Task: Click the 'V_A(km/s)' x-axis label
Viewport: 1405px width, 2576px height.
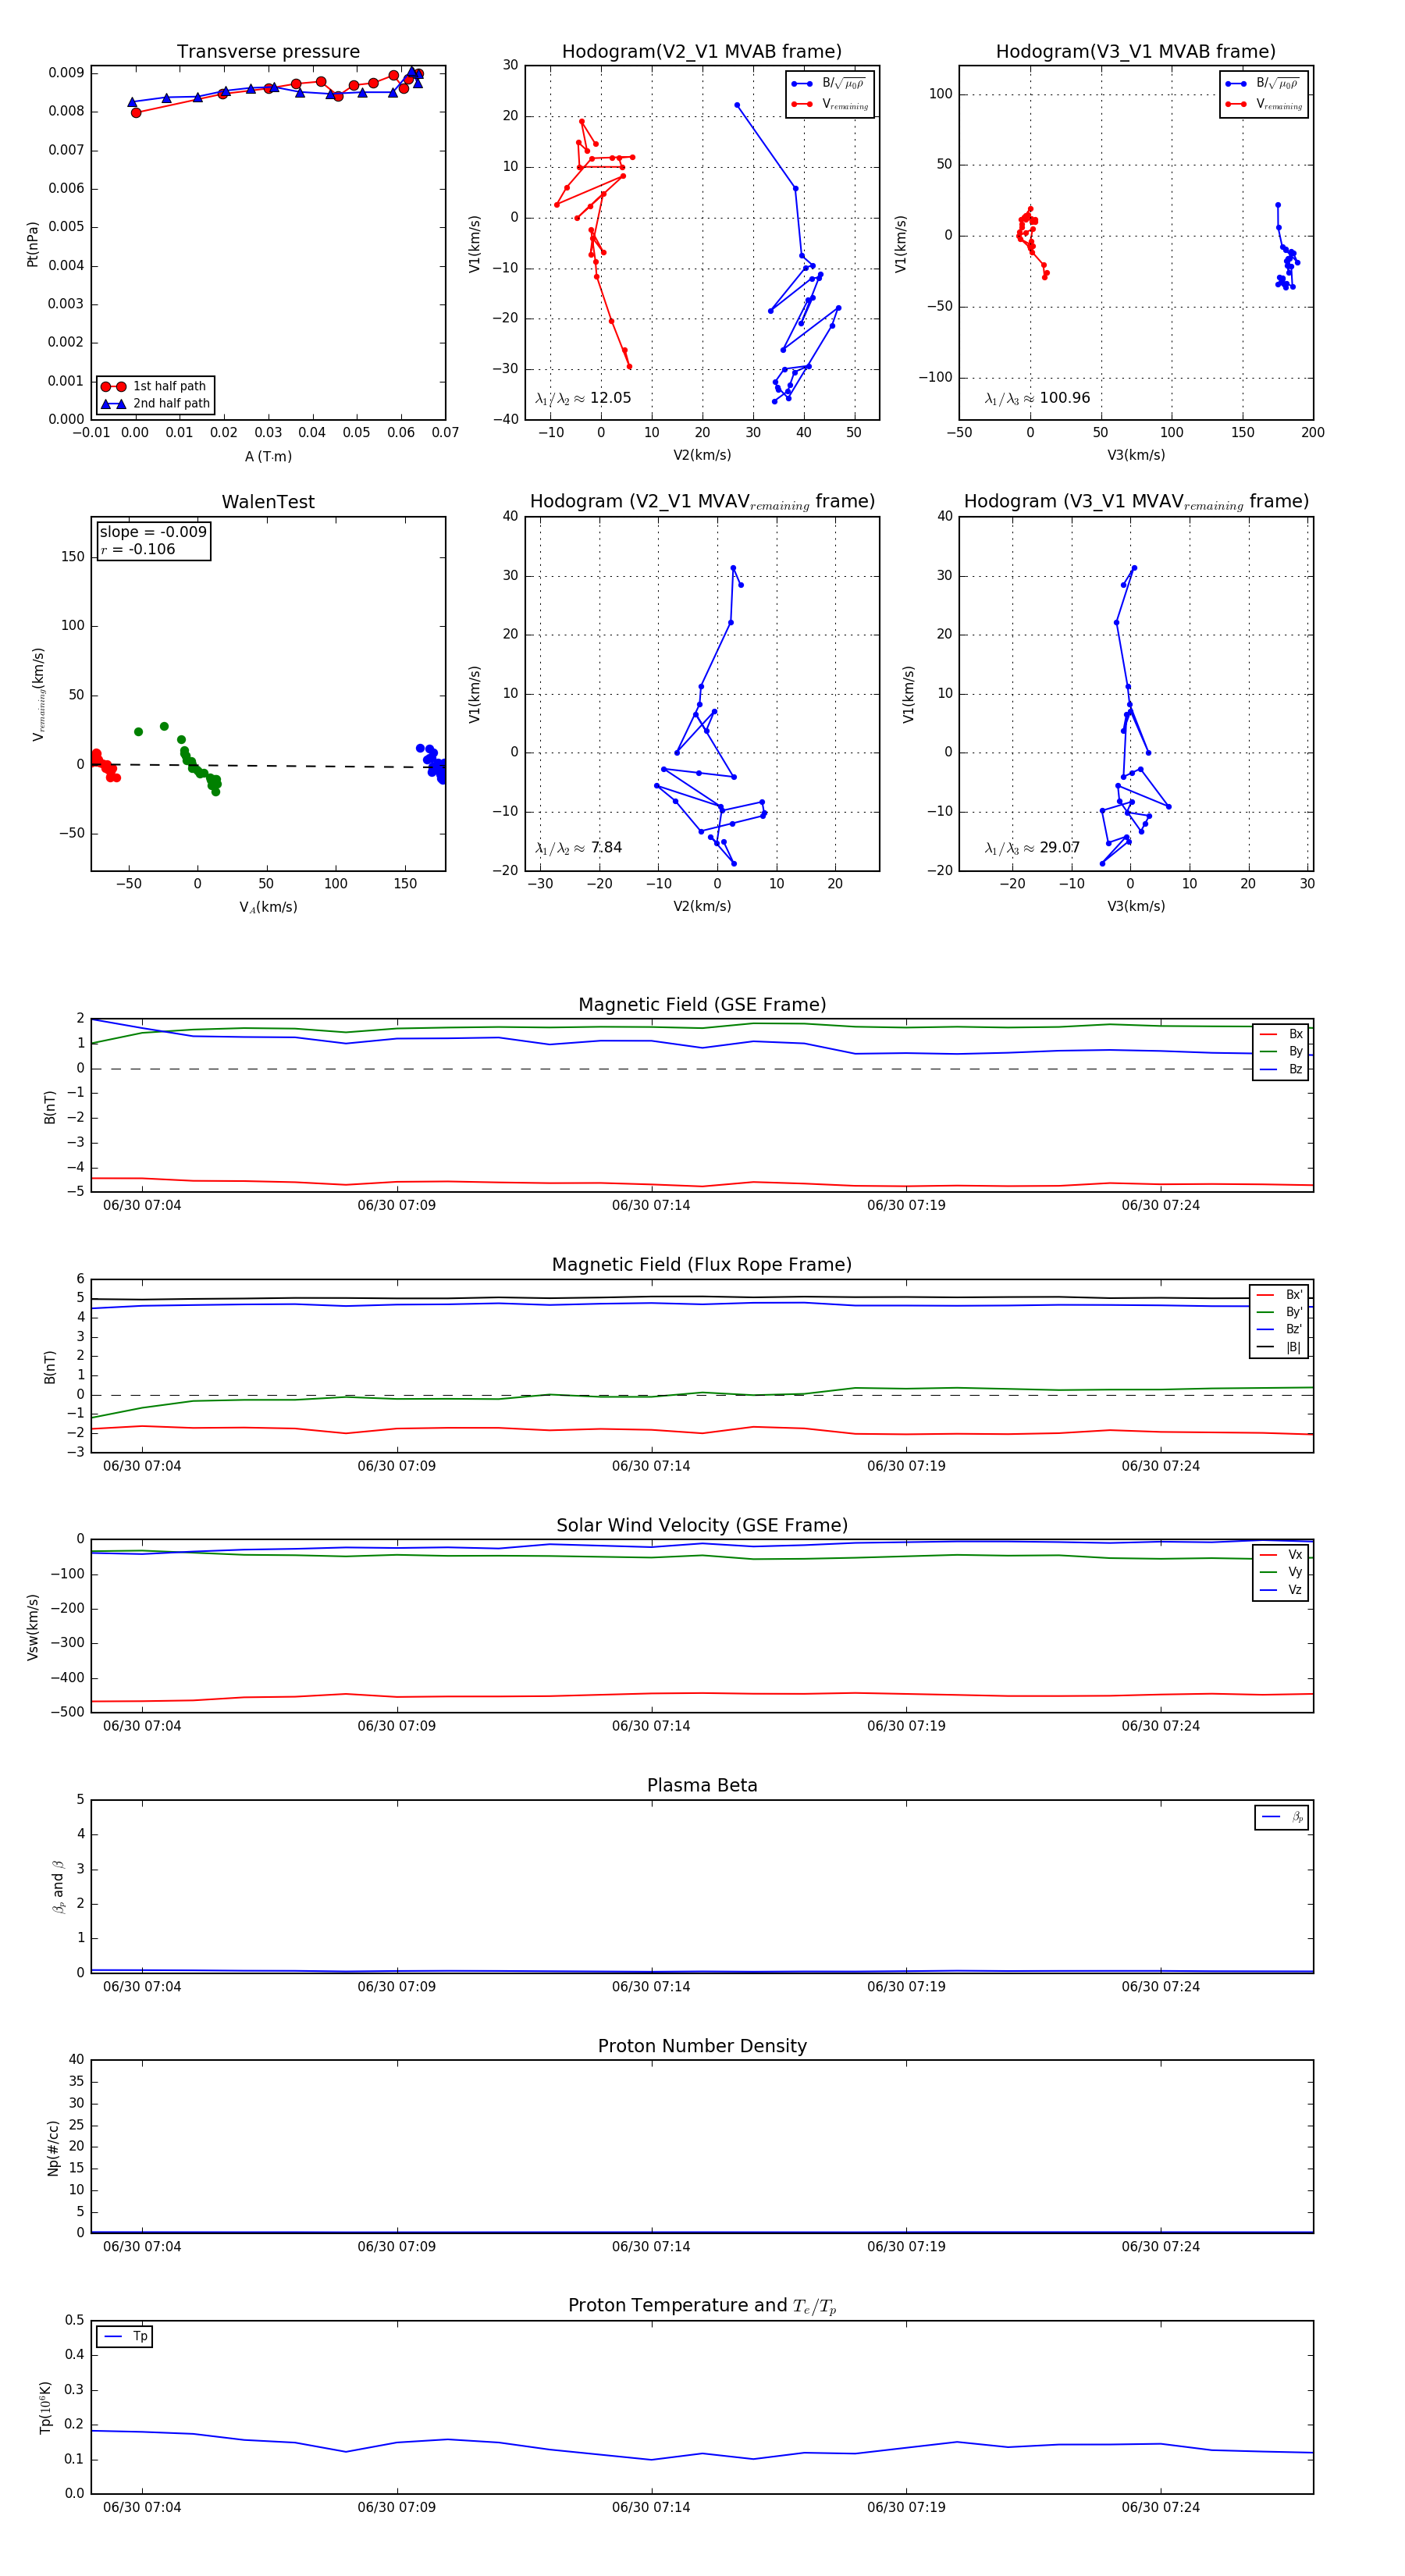Action: pos(268,907)
